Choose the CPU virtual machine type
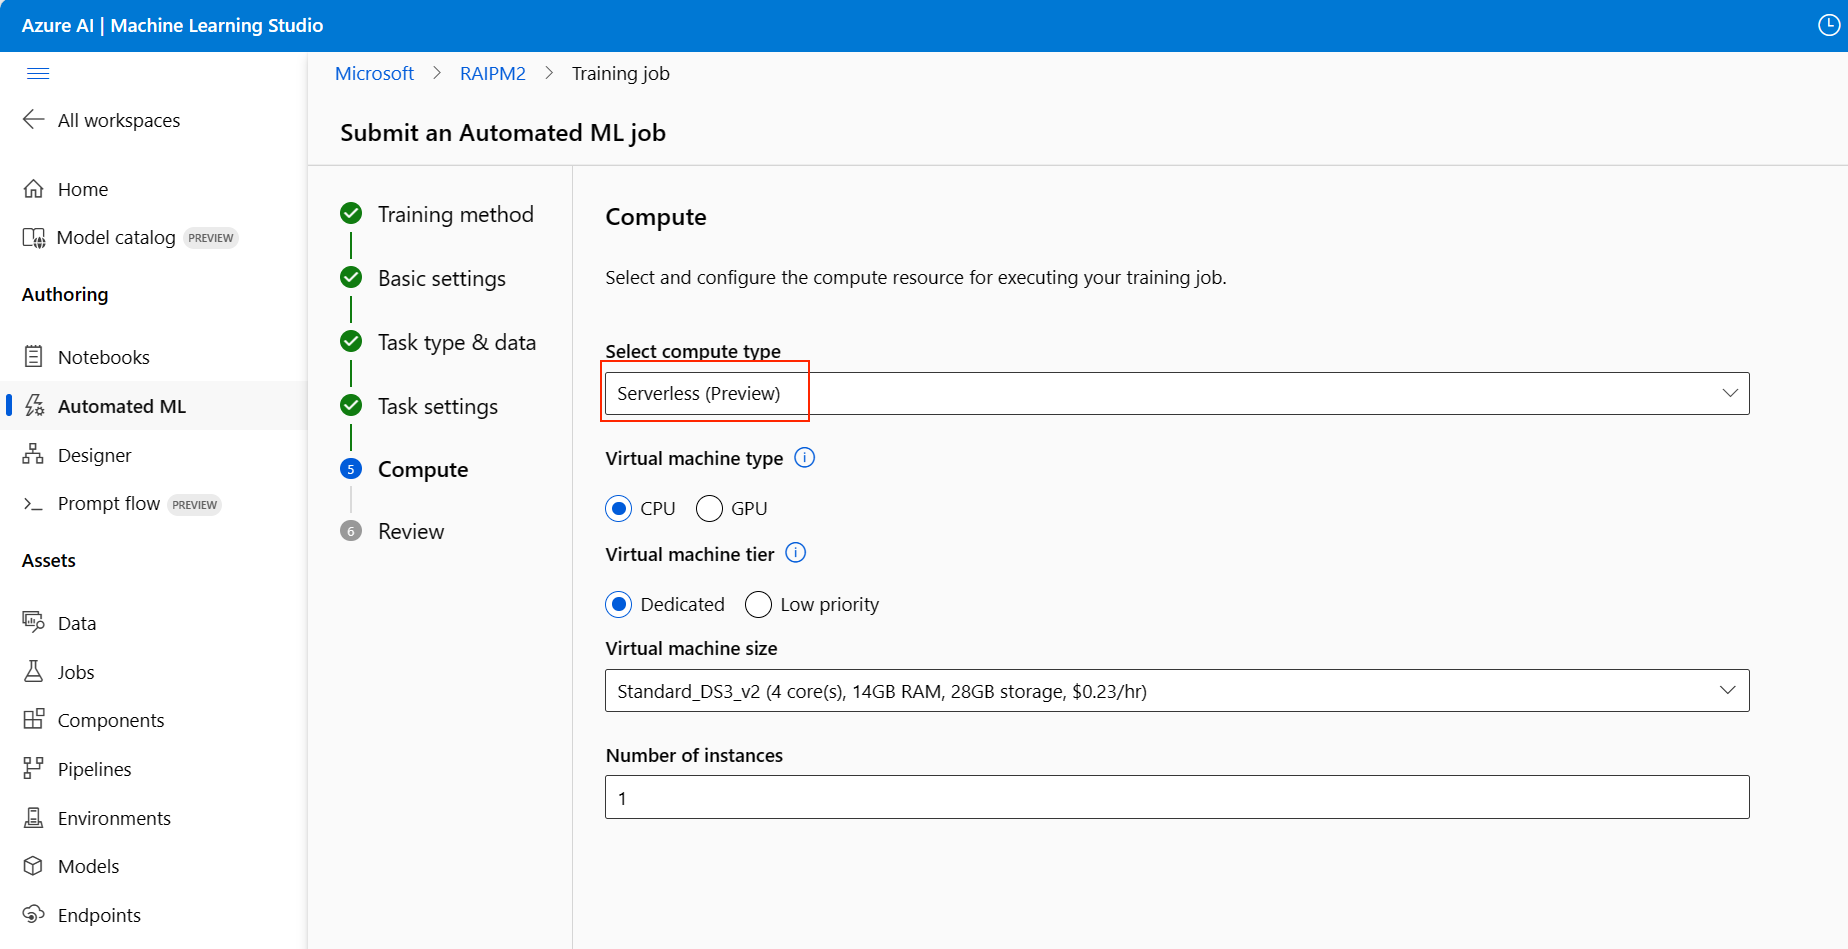Viewport: 1848px width, 949px height. click(619, 509)
